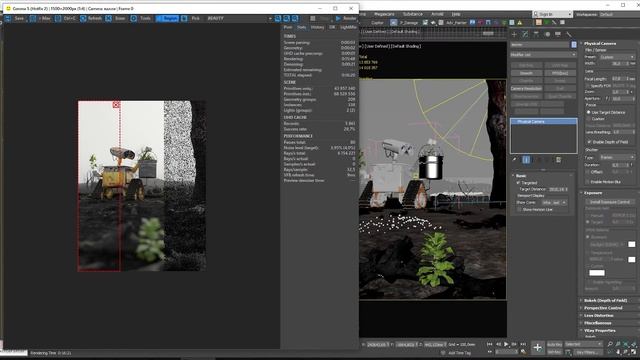
Task: Click Go to Start playback button
Action: (x=489, y=344)
